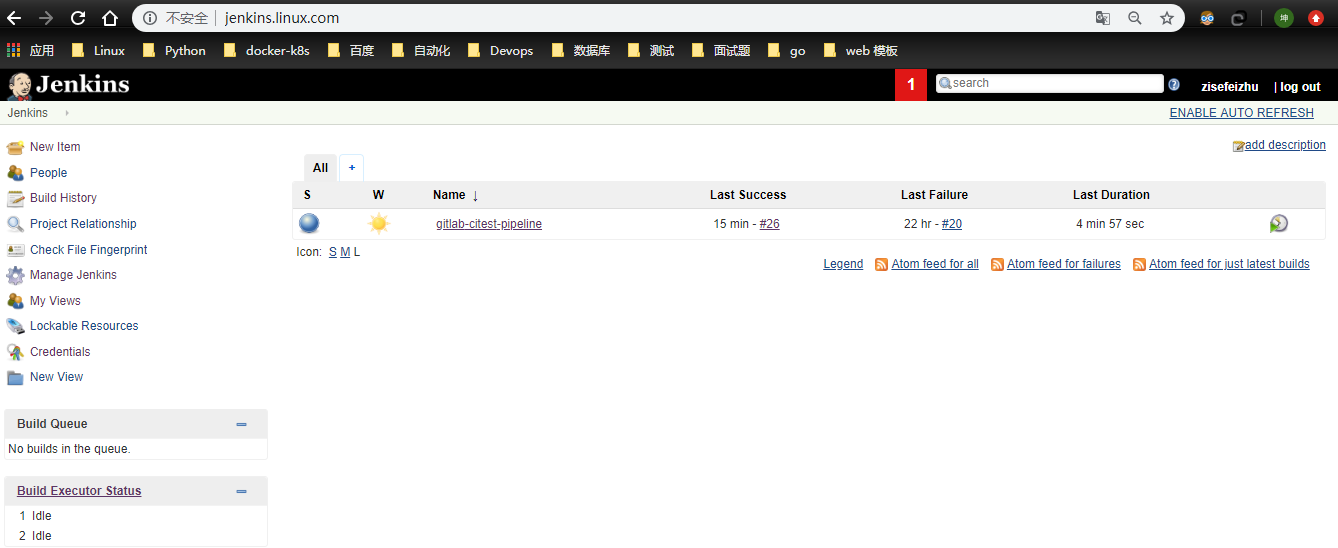
Task: Click the sunny weather icon for gitlab-citest-pipeline
Action: tap(378, 223)
